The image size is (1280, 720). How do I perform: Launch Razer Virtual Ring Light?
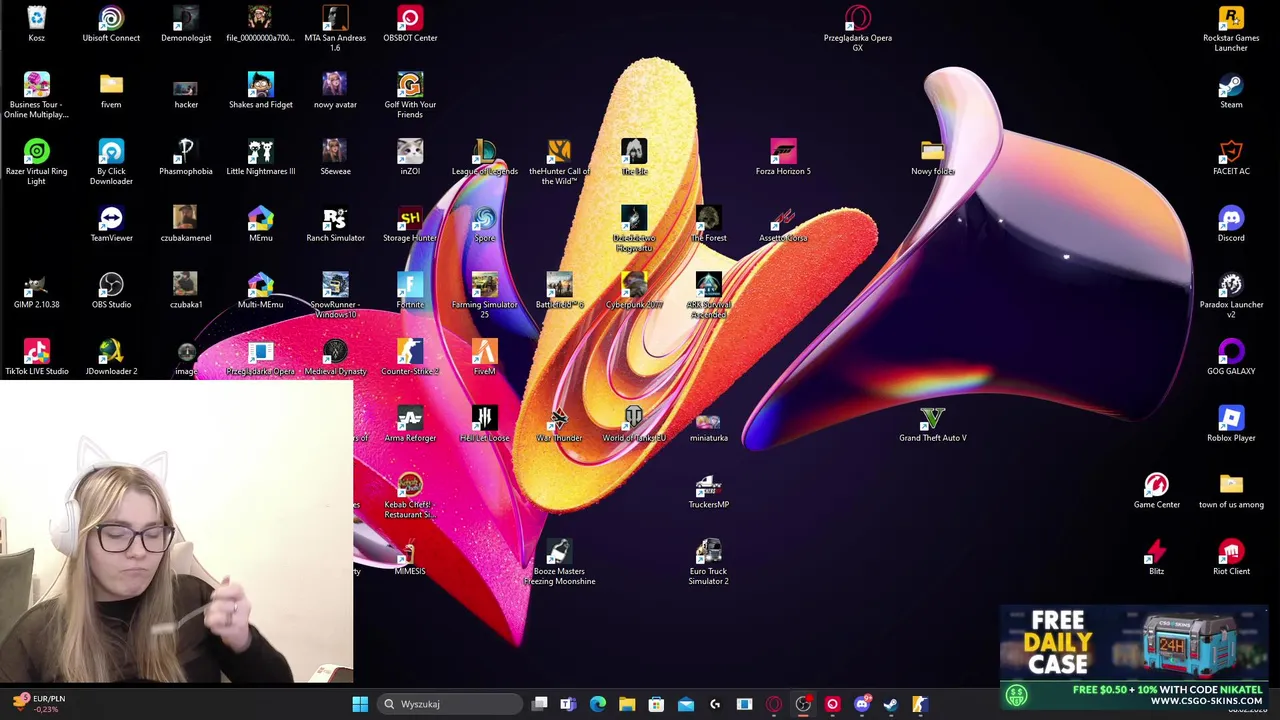pos(36,162)
